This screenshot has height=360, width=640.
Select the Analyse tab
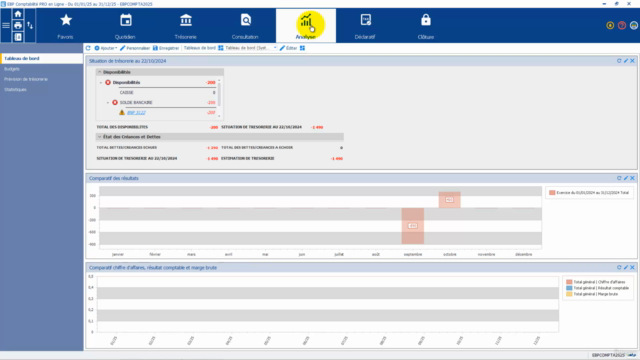click(x=306, y=26)
